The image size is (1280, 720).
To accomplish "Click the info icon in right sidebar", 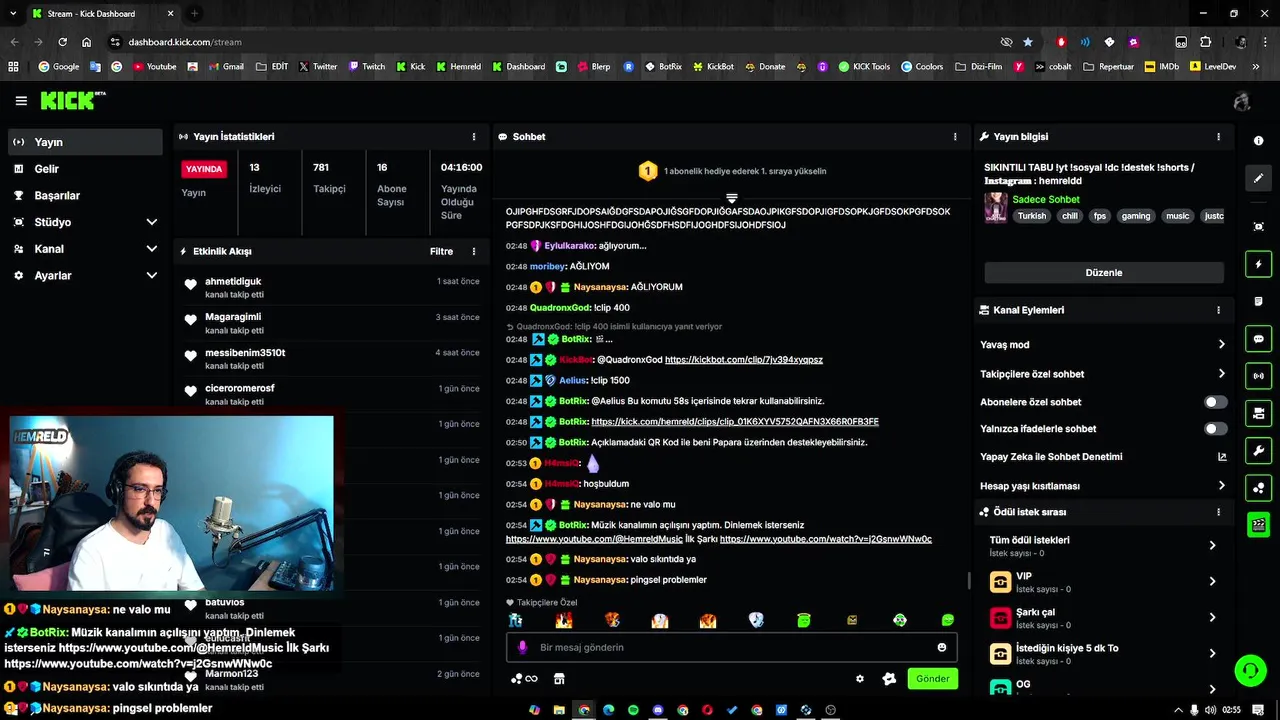I will [1259, 141].
